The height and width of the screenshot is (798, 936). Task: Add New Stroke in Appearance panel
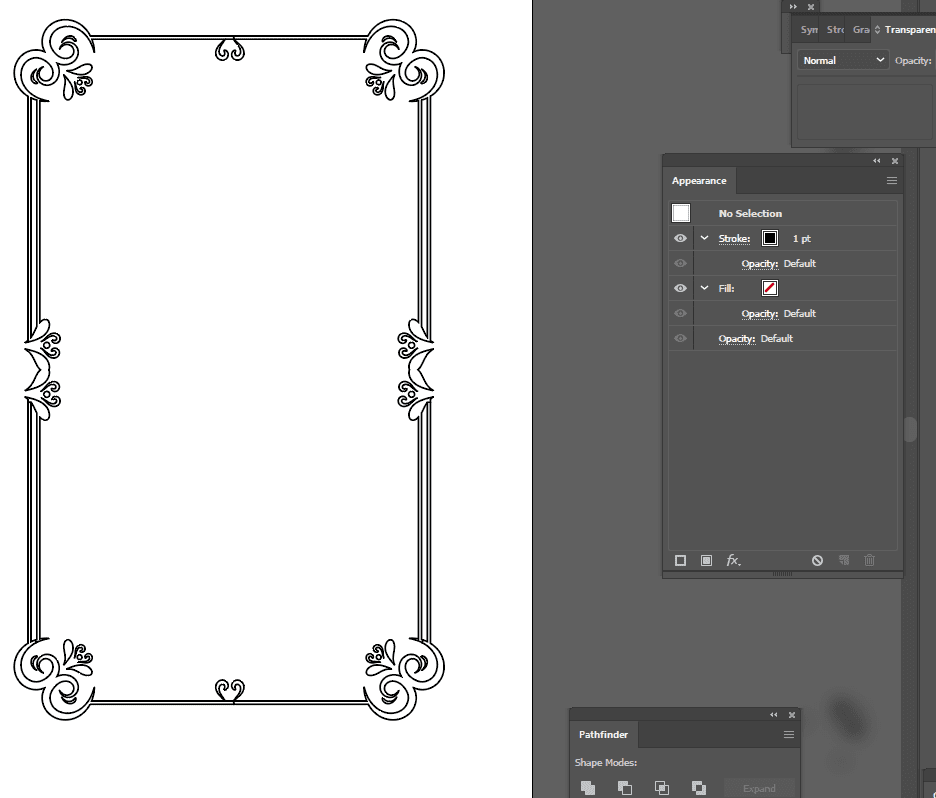point(681,560)
